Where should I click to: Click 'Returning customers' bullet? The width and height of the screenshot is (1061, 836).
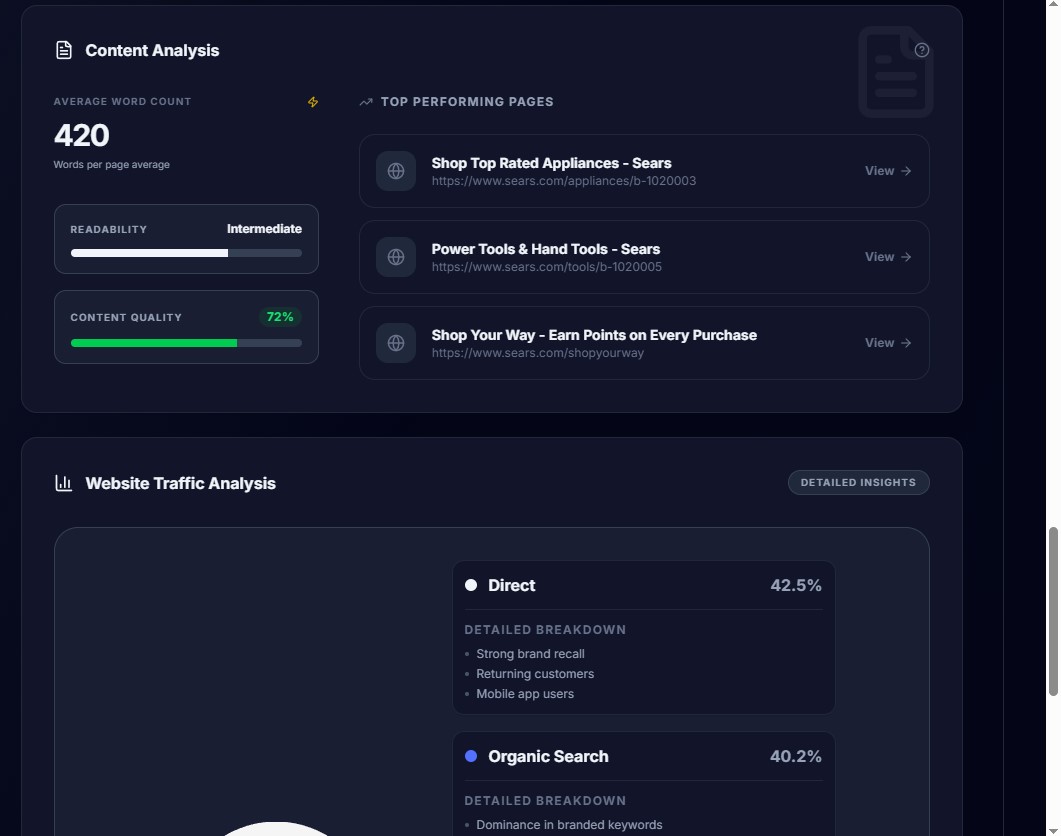tap(535, 674)
